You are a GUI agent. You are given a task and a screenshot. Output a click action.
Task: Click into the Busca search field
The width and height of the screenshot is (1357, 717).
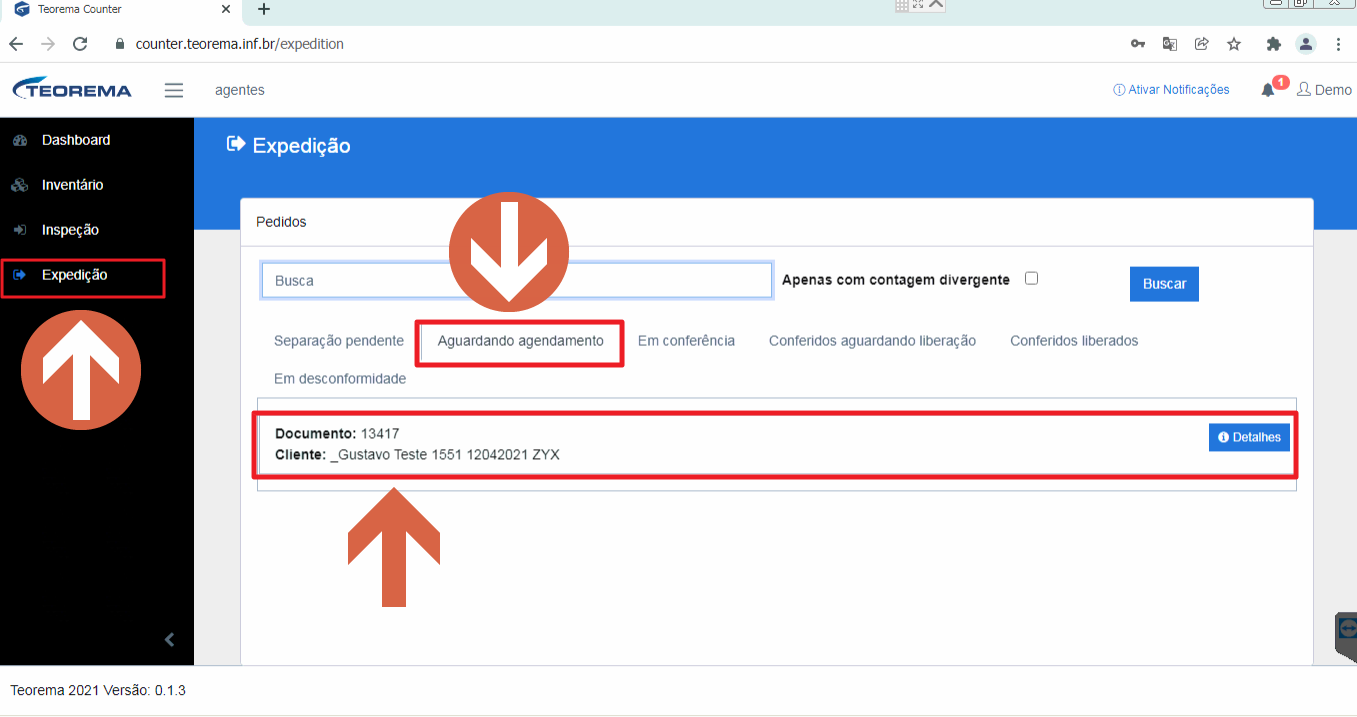click(x=517, y=281)
